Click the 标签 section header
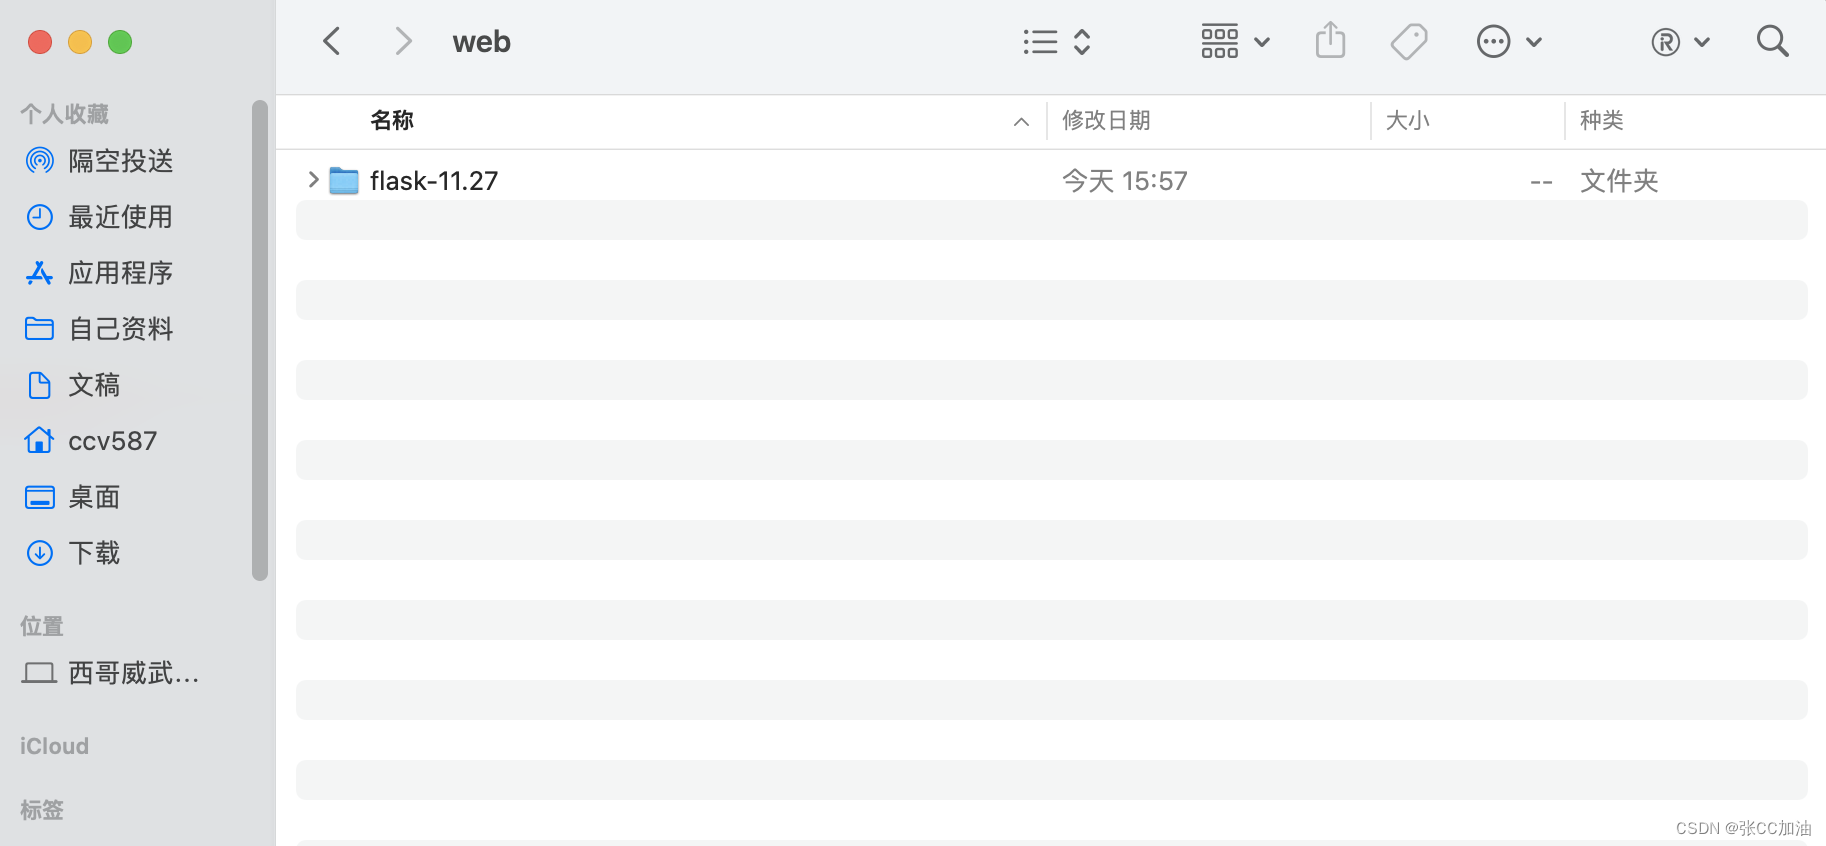1826x846 pixels. (42, 810)
